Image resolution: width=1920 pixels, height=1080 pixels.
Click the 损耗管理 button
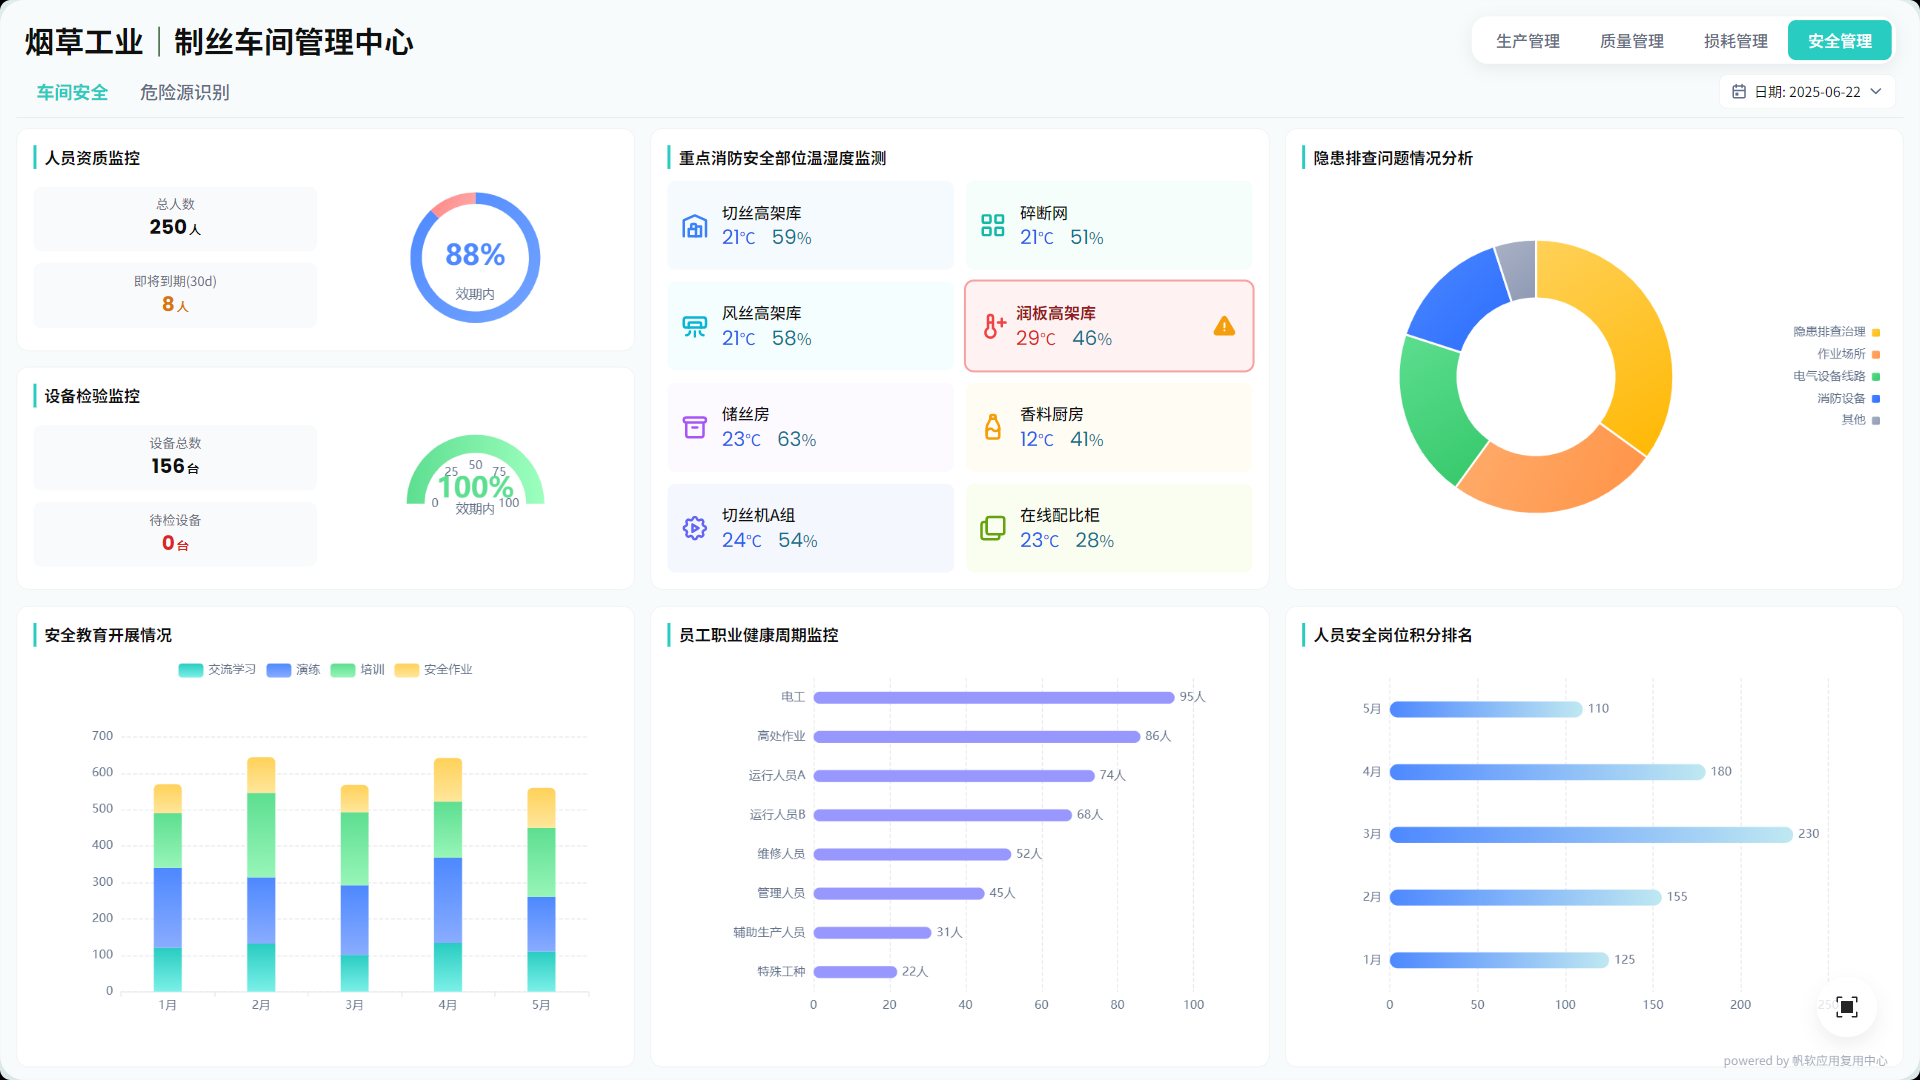[1735, 41]
